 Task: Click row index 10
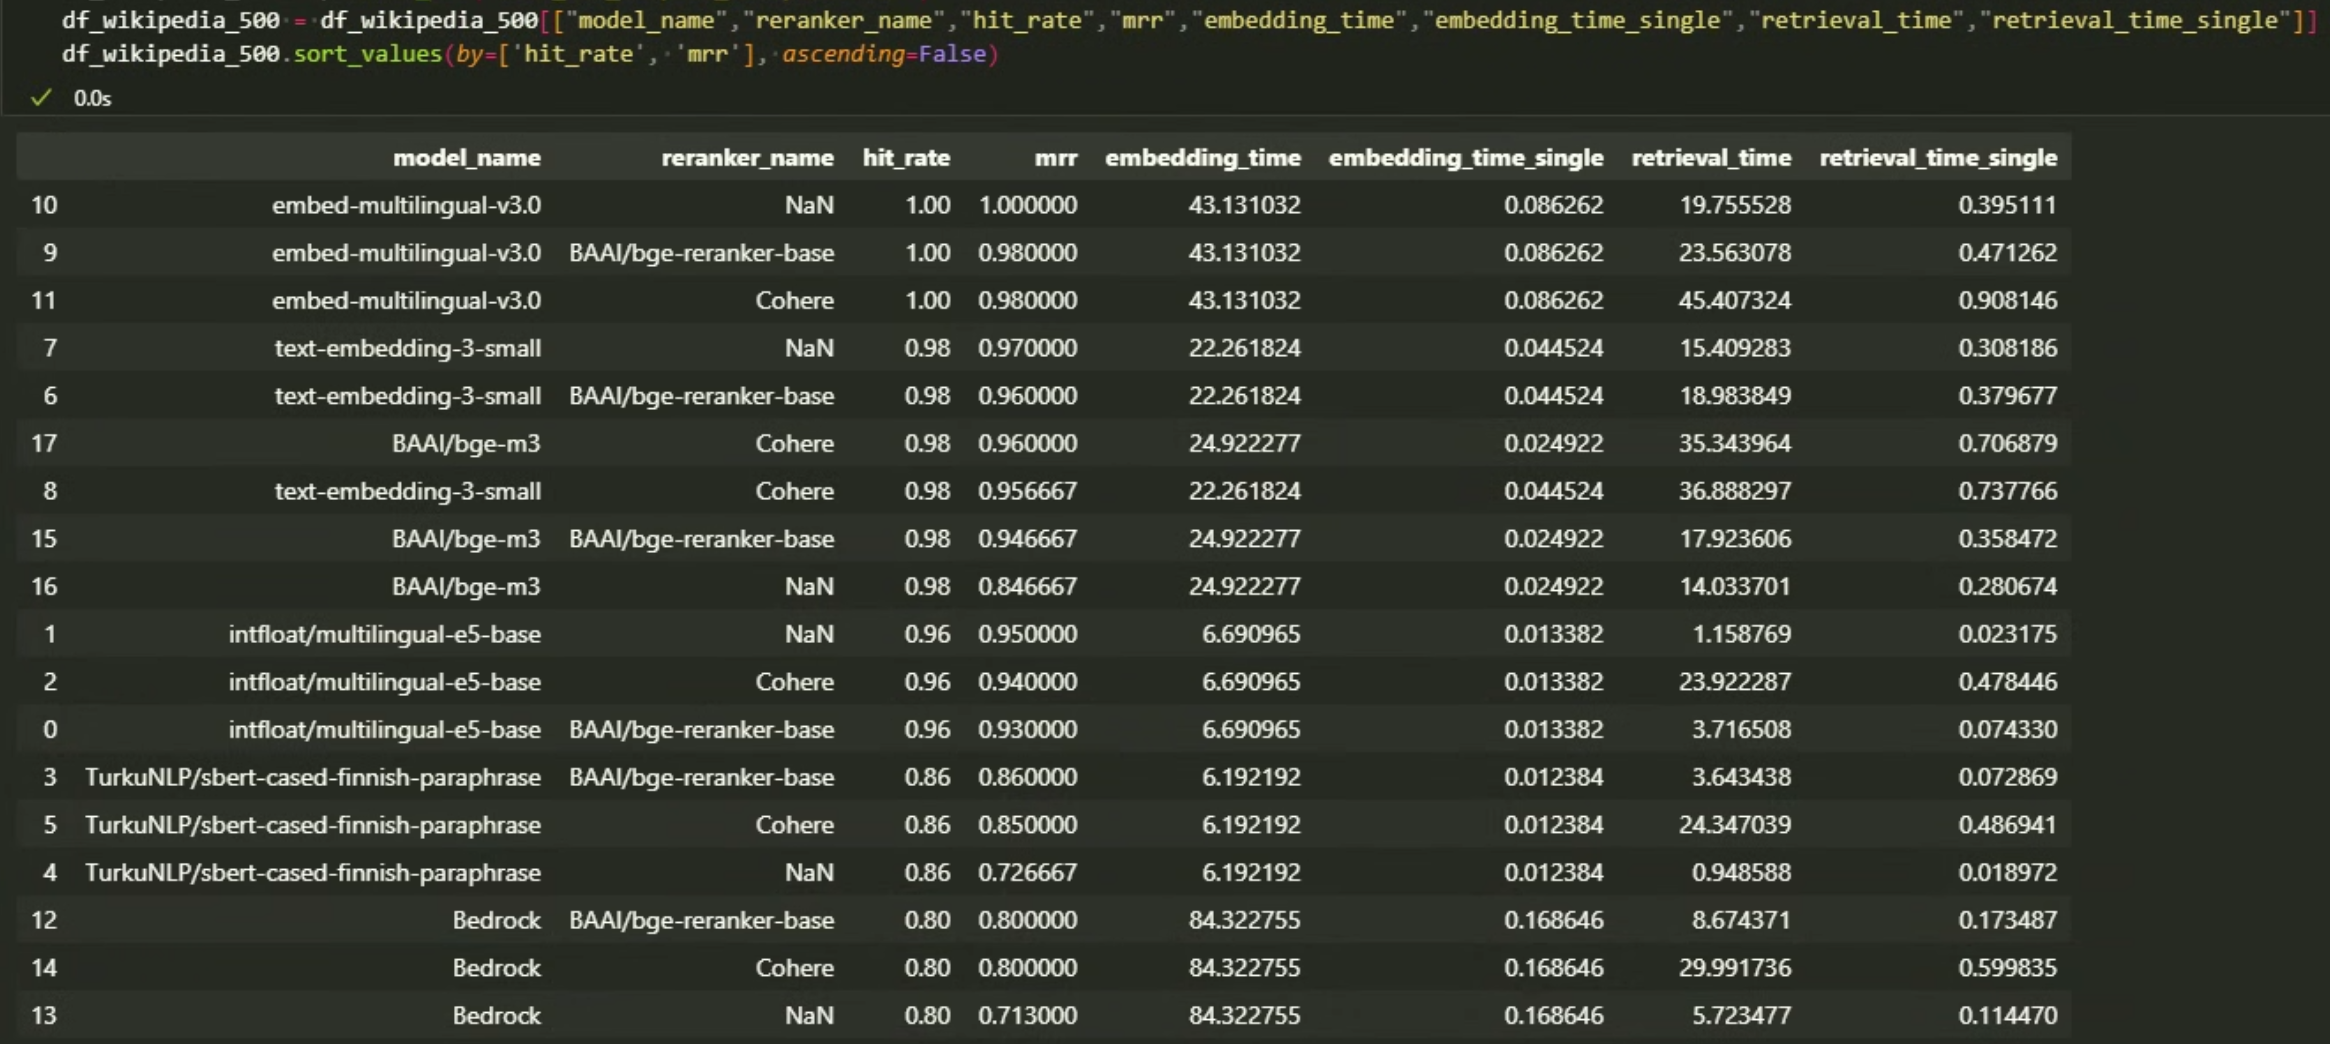[44, 205]
